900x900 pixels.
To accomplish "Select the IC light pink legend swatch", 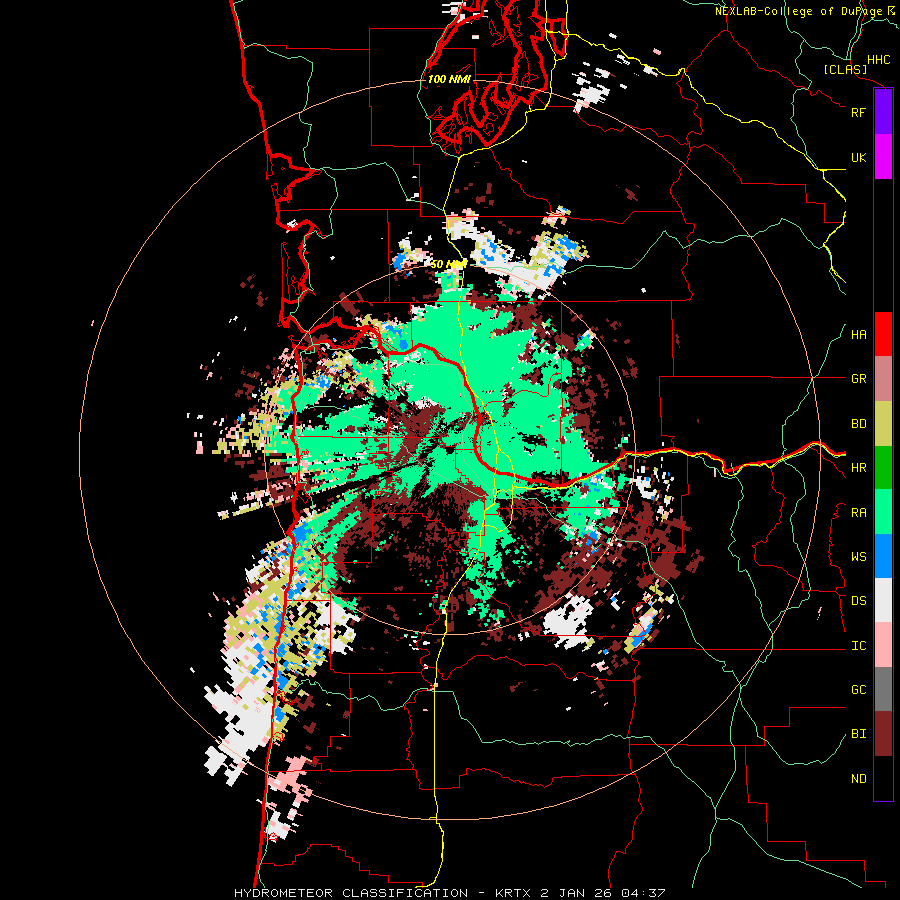I will click(883, 645).
